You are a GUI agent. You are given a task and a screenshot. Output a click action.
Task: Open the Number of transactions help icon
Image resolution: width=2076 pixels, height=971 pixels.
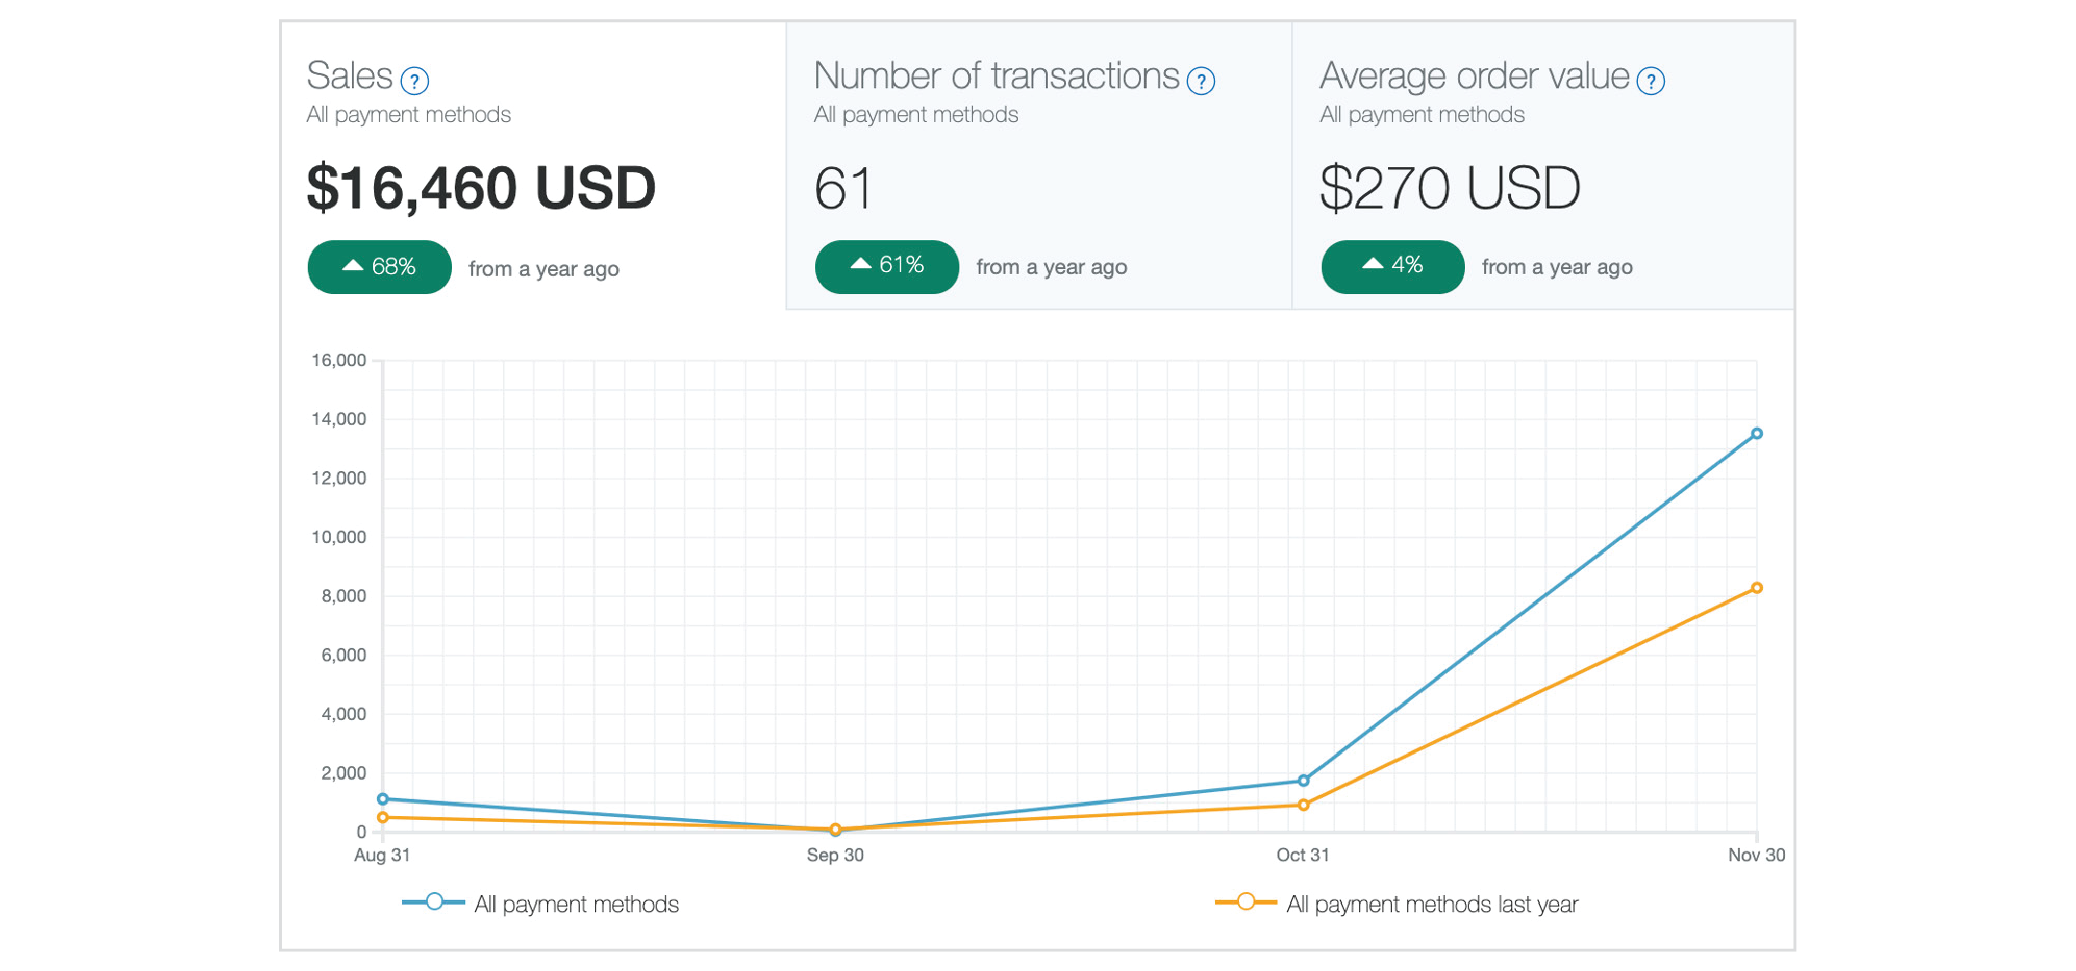pos(1200,80)
